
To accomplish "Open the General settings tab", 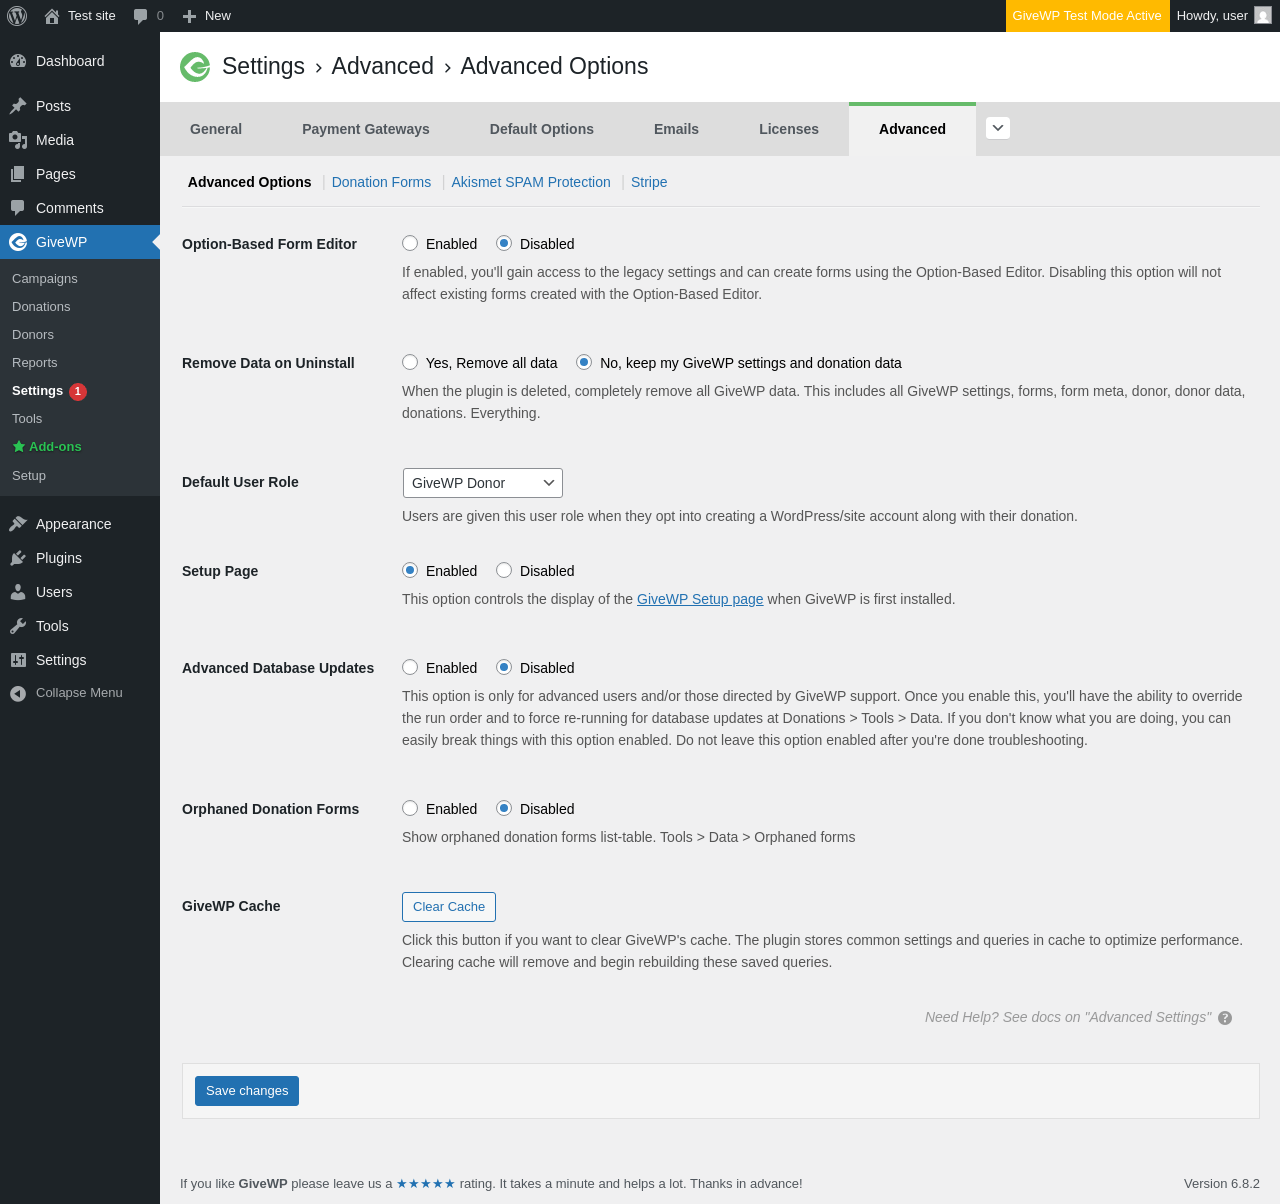I will pos(216,129).
